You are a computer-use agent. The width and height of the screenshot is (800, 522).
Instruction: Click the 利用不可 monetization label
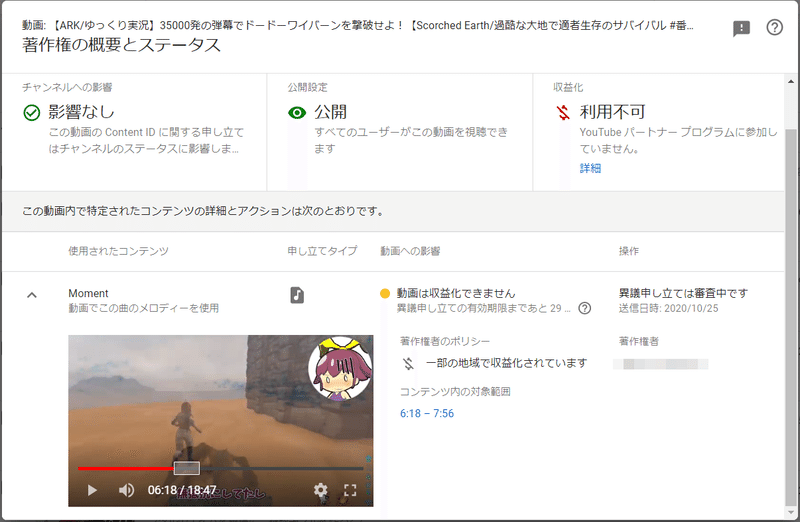tap(612, 112)
